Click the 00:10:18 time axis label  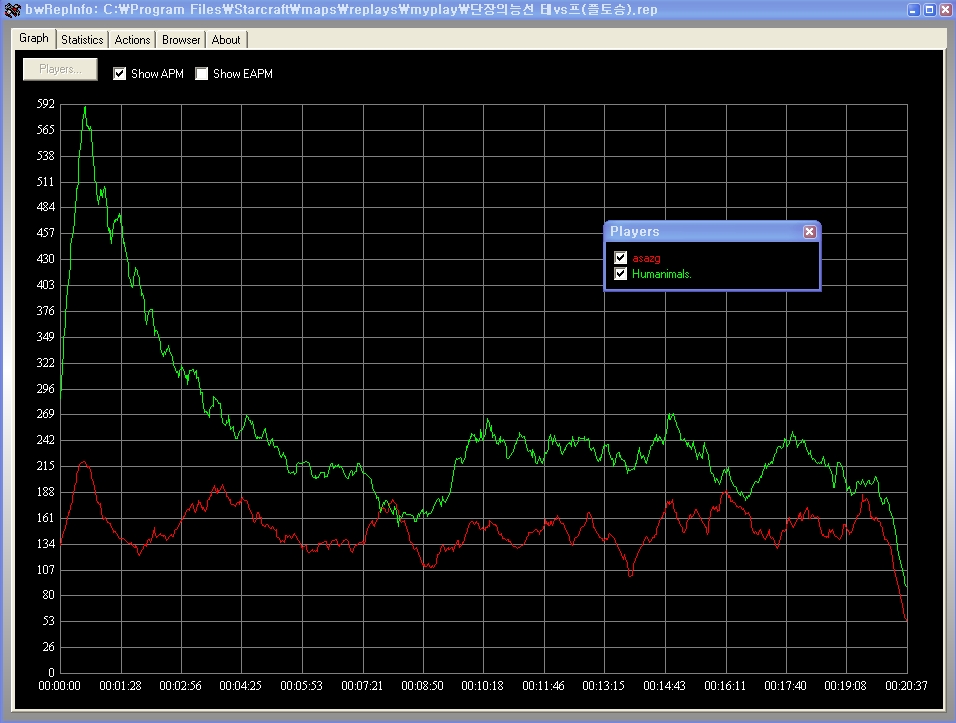(482, 686)
